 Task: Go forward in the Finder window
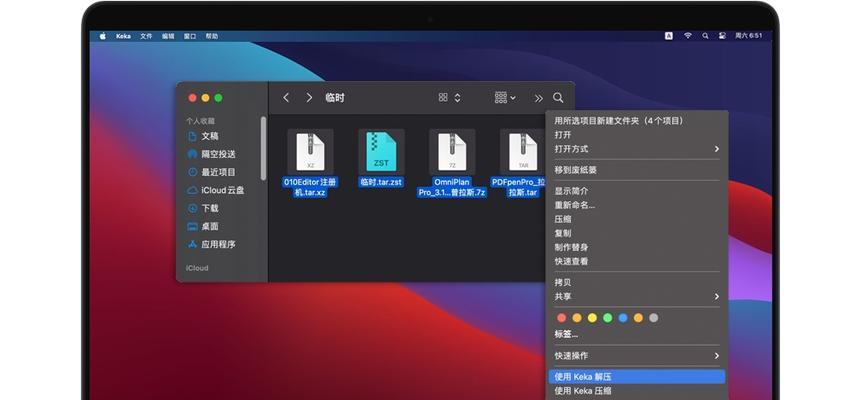point(309,97)
